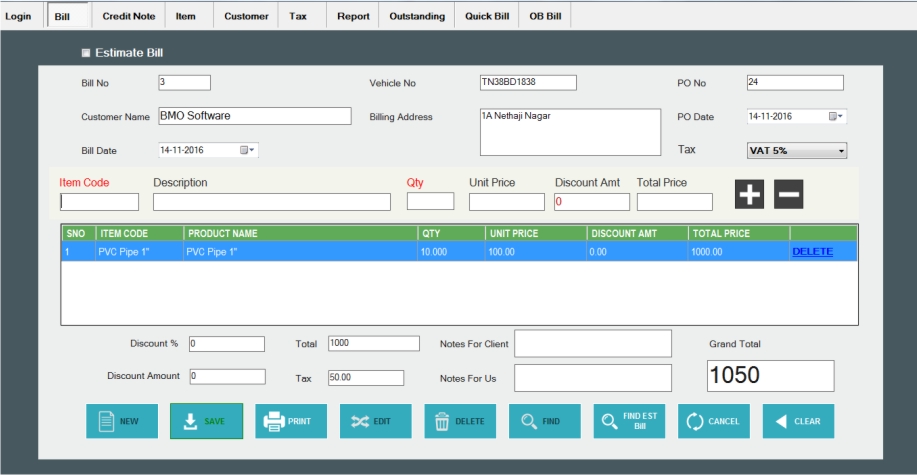The height and width of the screenshot is (475, 917).
Task: Go to the Report tab
Action: [x=353, y=16]
